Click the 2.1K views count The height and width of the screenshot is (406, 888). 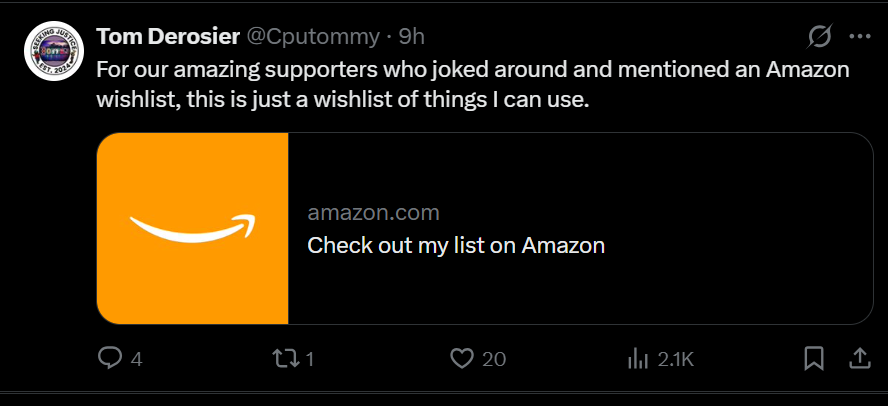coord(676,359)
